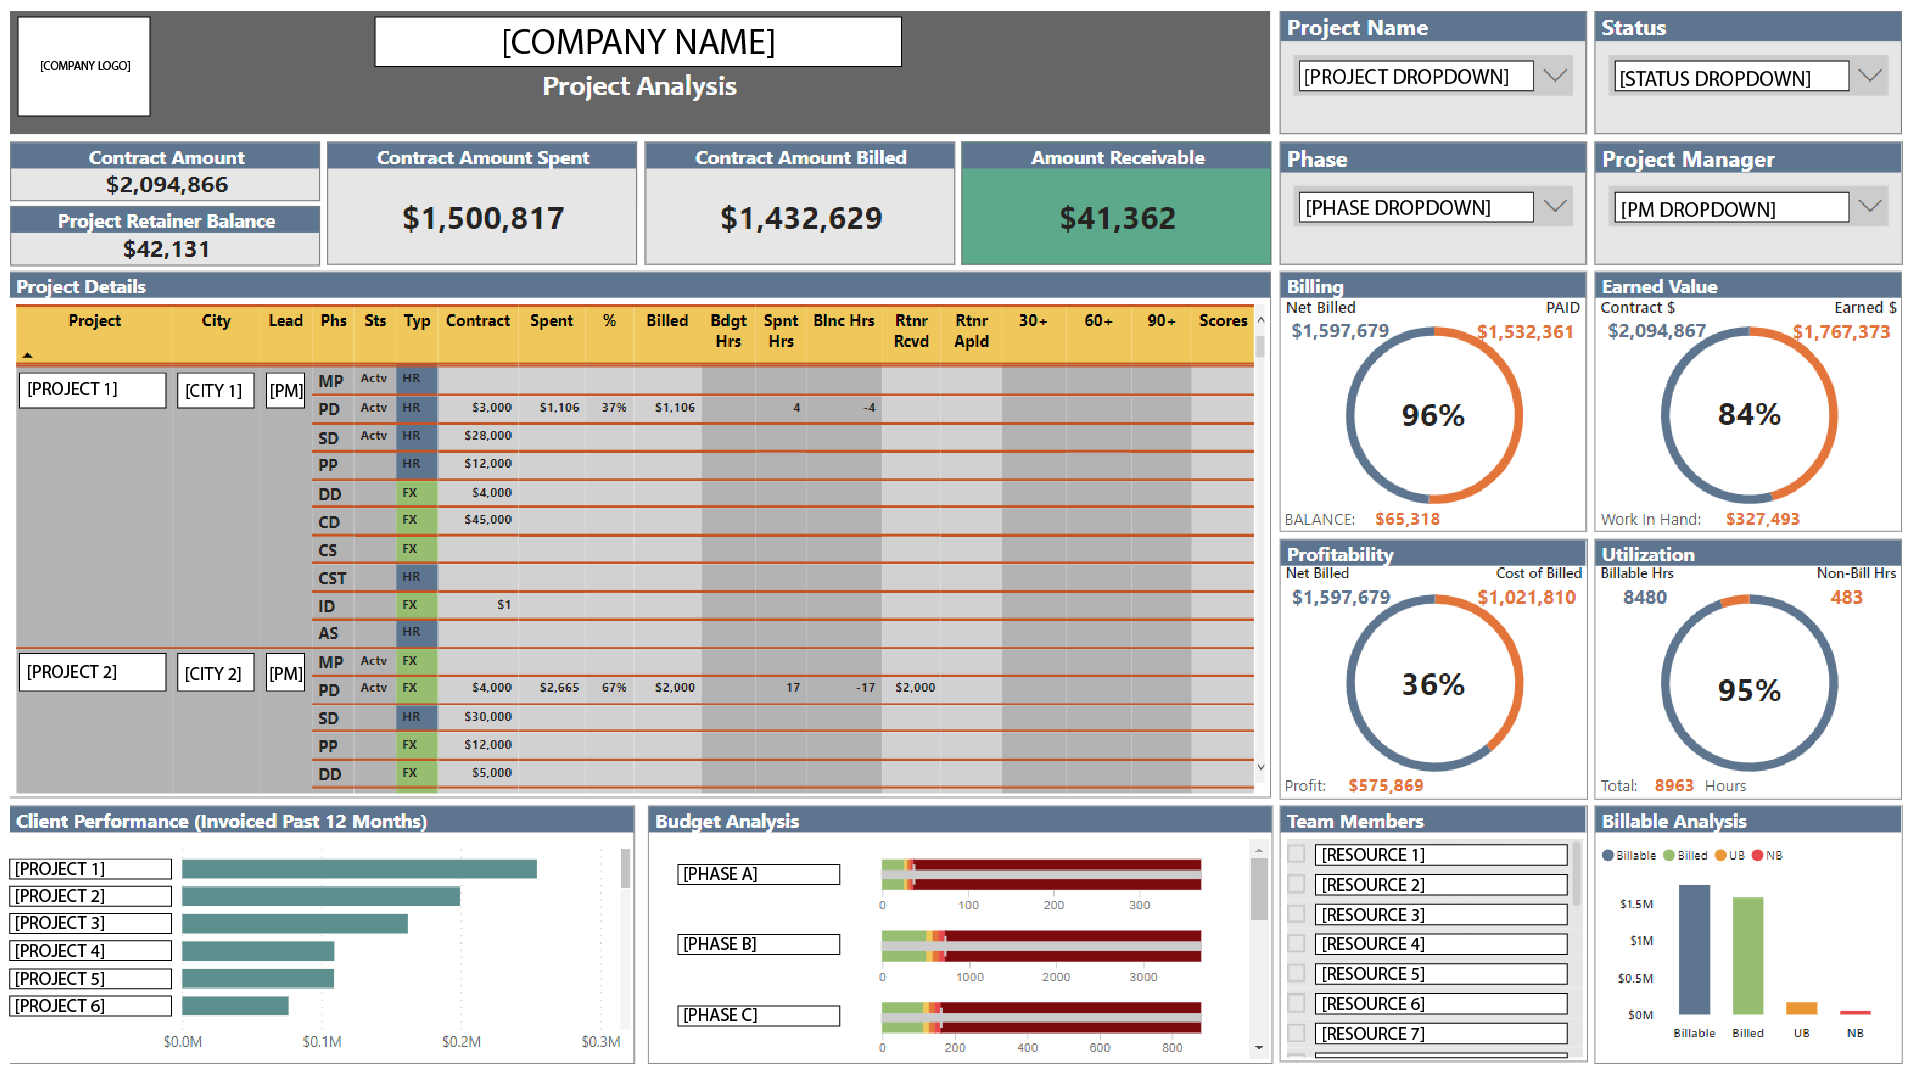Click the company logo placeholder
The width and height of the screenshot is (1920, 1080).
coord(84,66)
